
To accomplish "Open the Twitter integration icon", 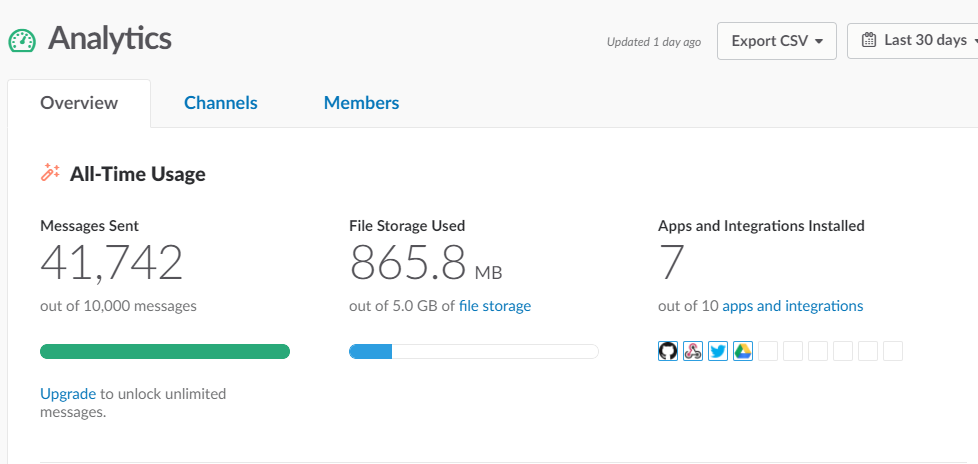I will pyautogui.click(x=718, y=351).
